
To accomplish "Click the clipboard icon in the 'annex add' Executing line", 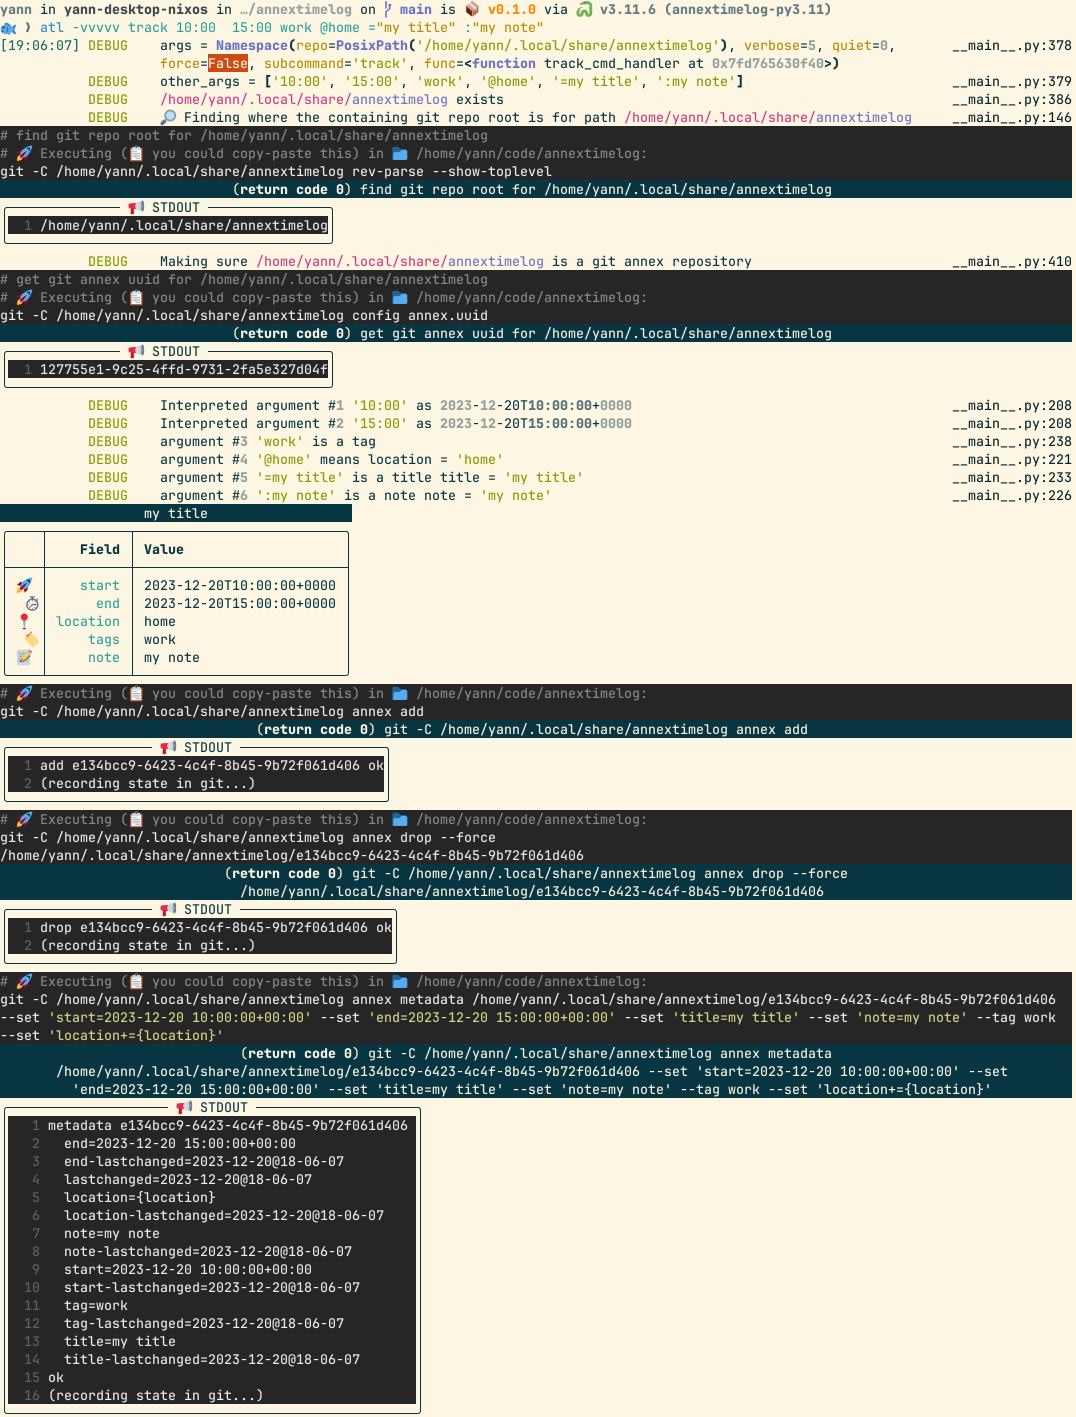I will tap(136, 693).
